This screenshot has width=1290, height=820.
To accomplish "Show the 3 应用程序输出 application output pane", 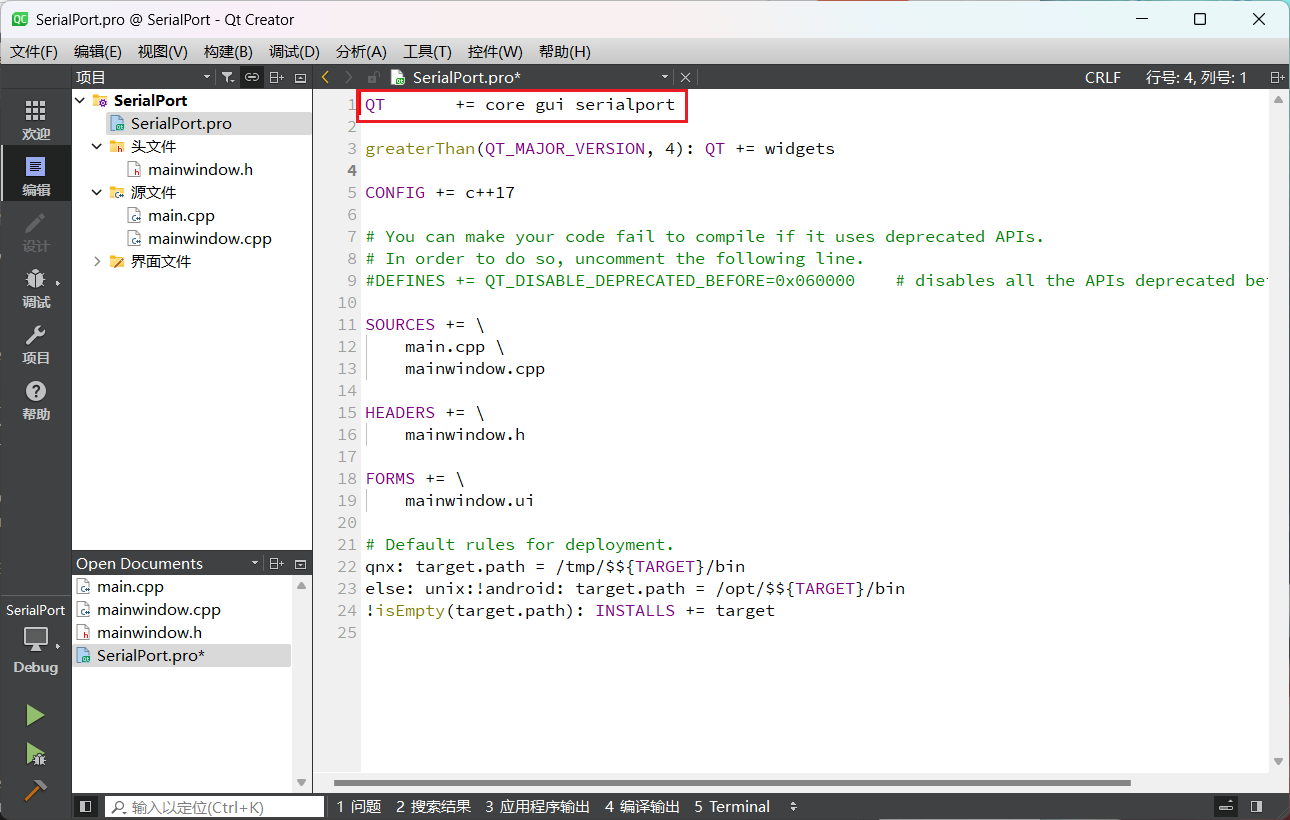I will (537, 806).
